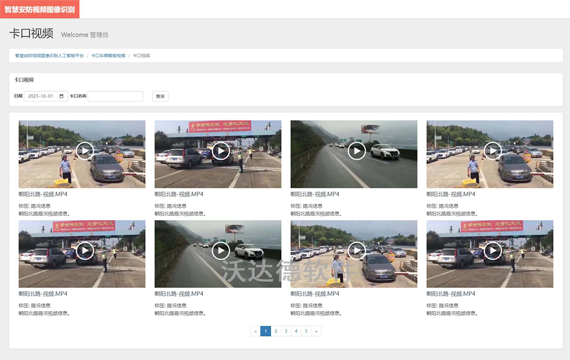The height and width of the screenshot is (360, 570).
Task: Go to page 4 in pagination
Action: pos(296,331)
